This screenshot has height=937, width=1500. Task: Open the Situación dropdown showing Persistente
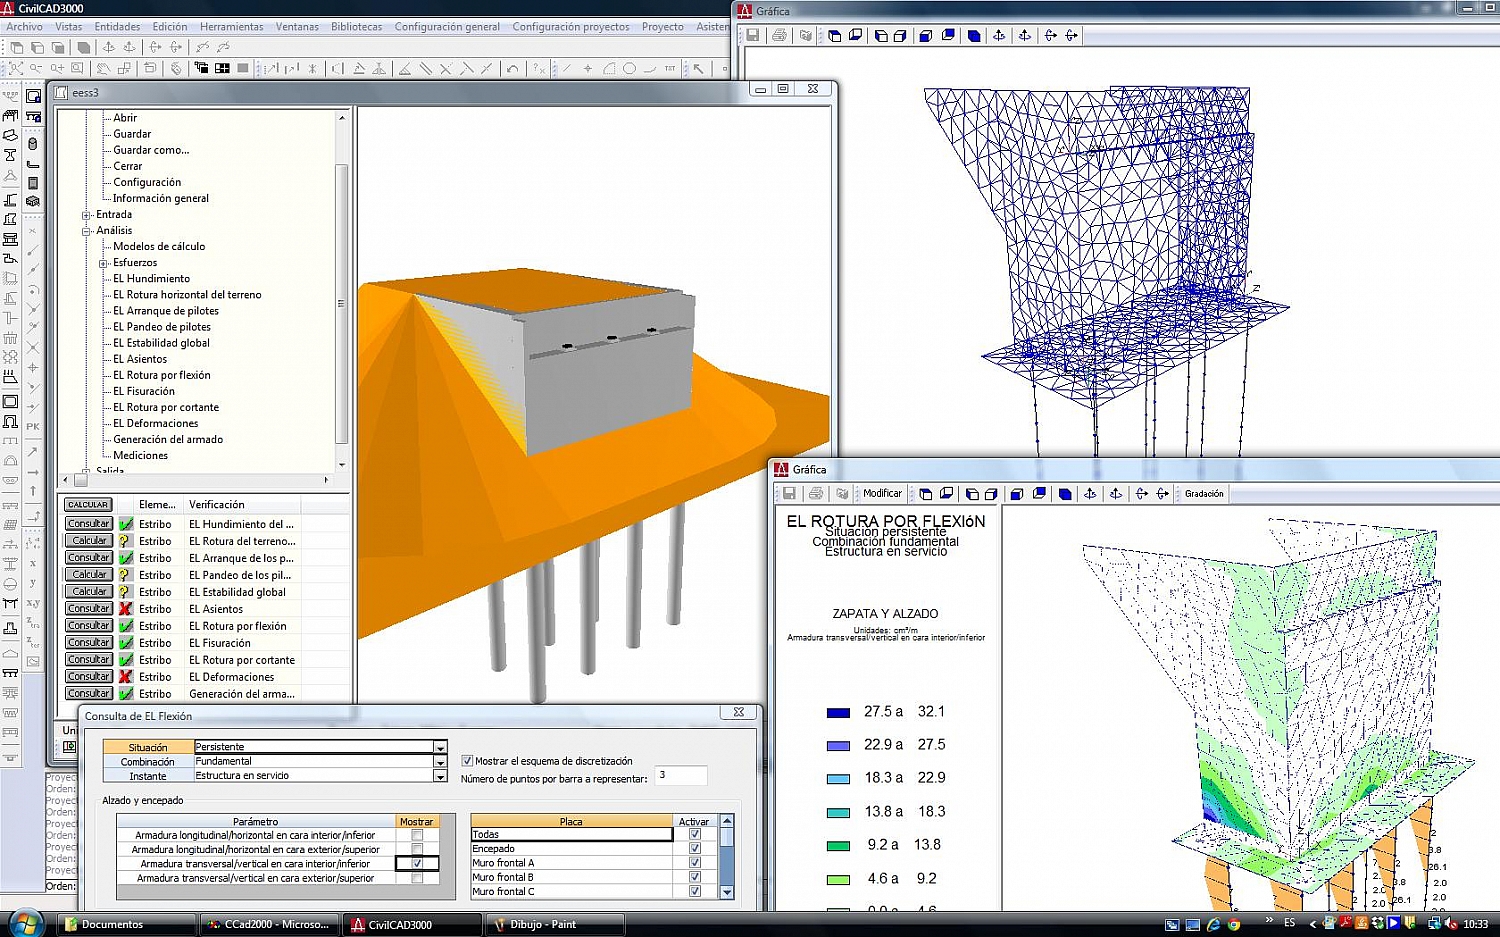tap(440, 748)
